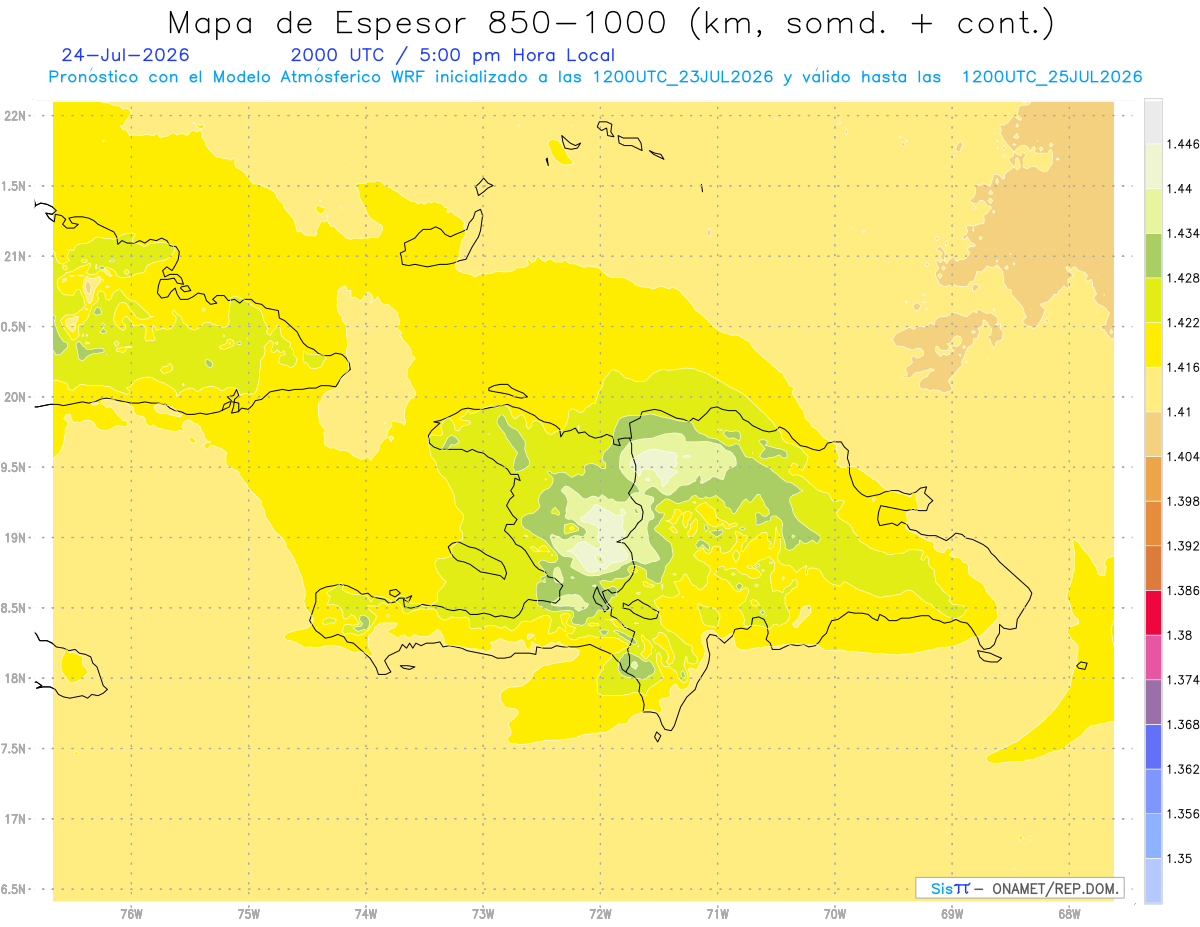Click the 72W longitude label
Image resolution: width=1200 pixels, height=927 pixels.
coord(600,913)
